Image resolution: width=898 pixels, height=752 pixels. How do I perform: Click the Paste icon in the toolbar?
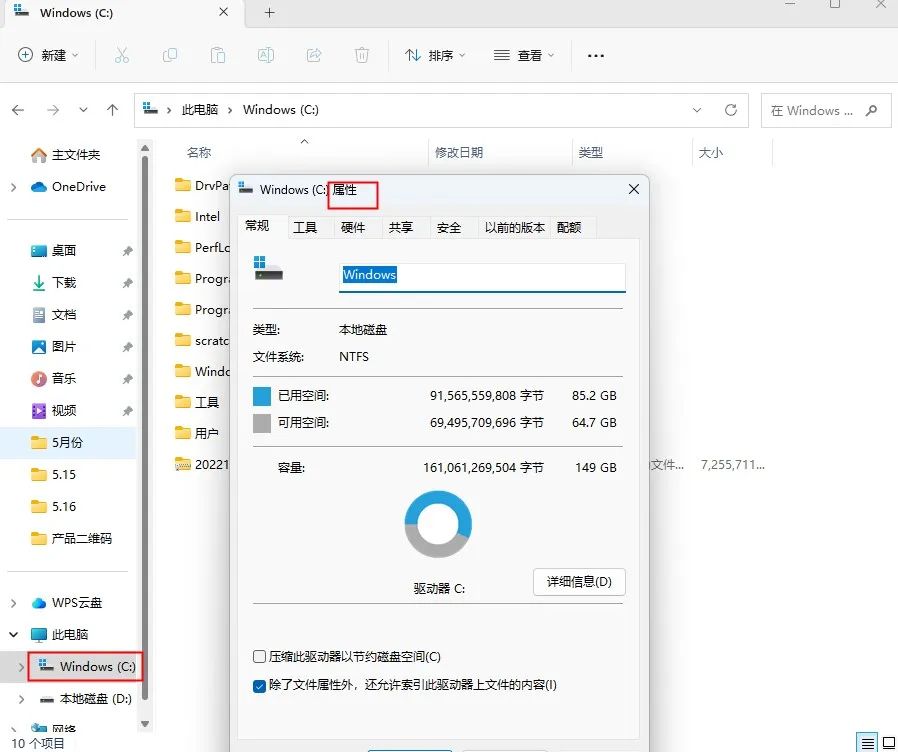pos(218,55)
